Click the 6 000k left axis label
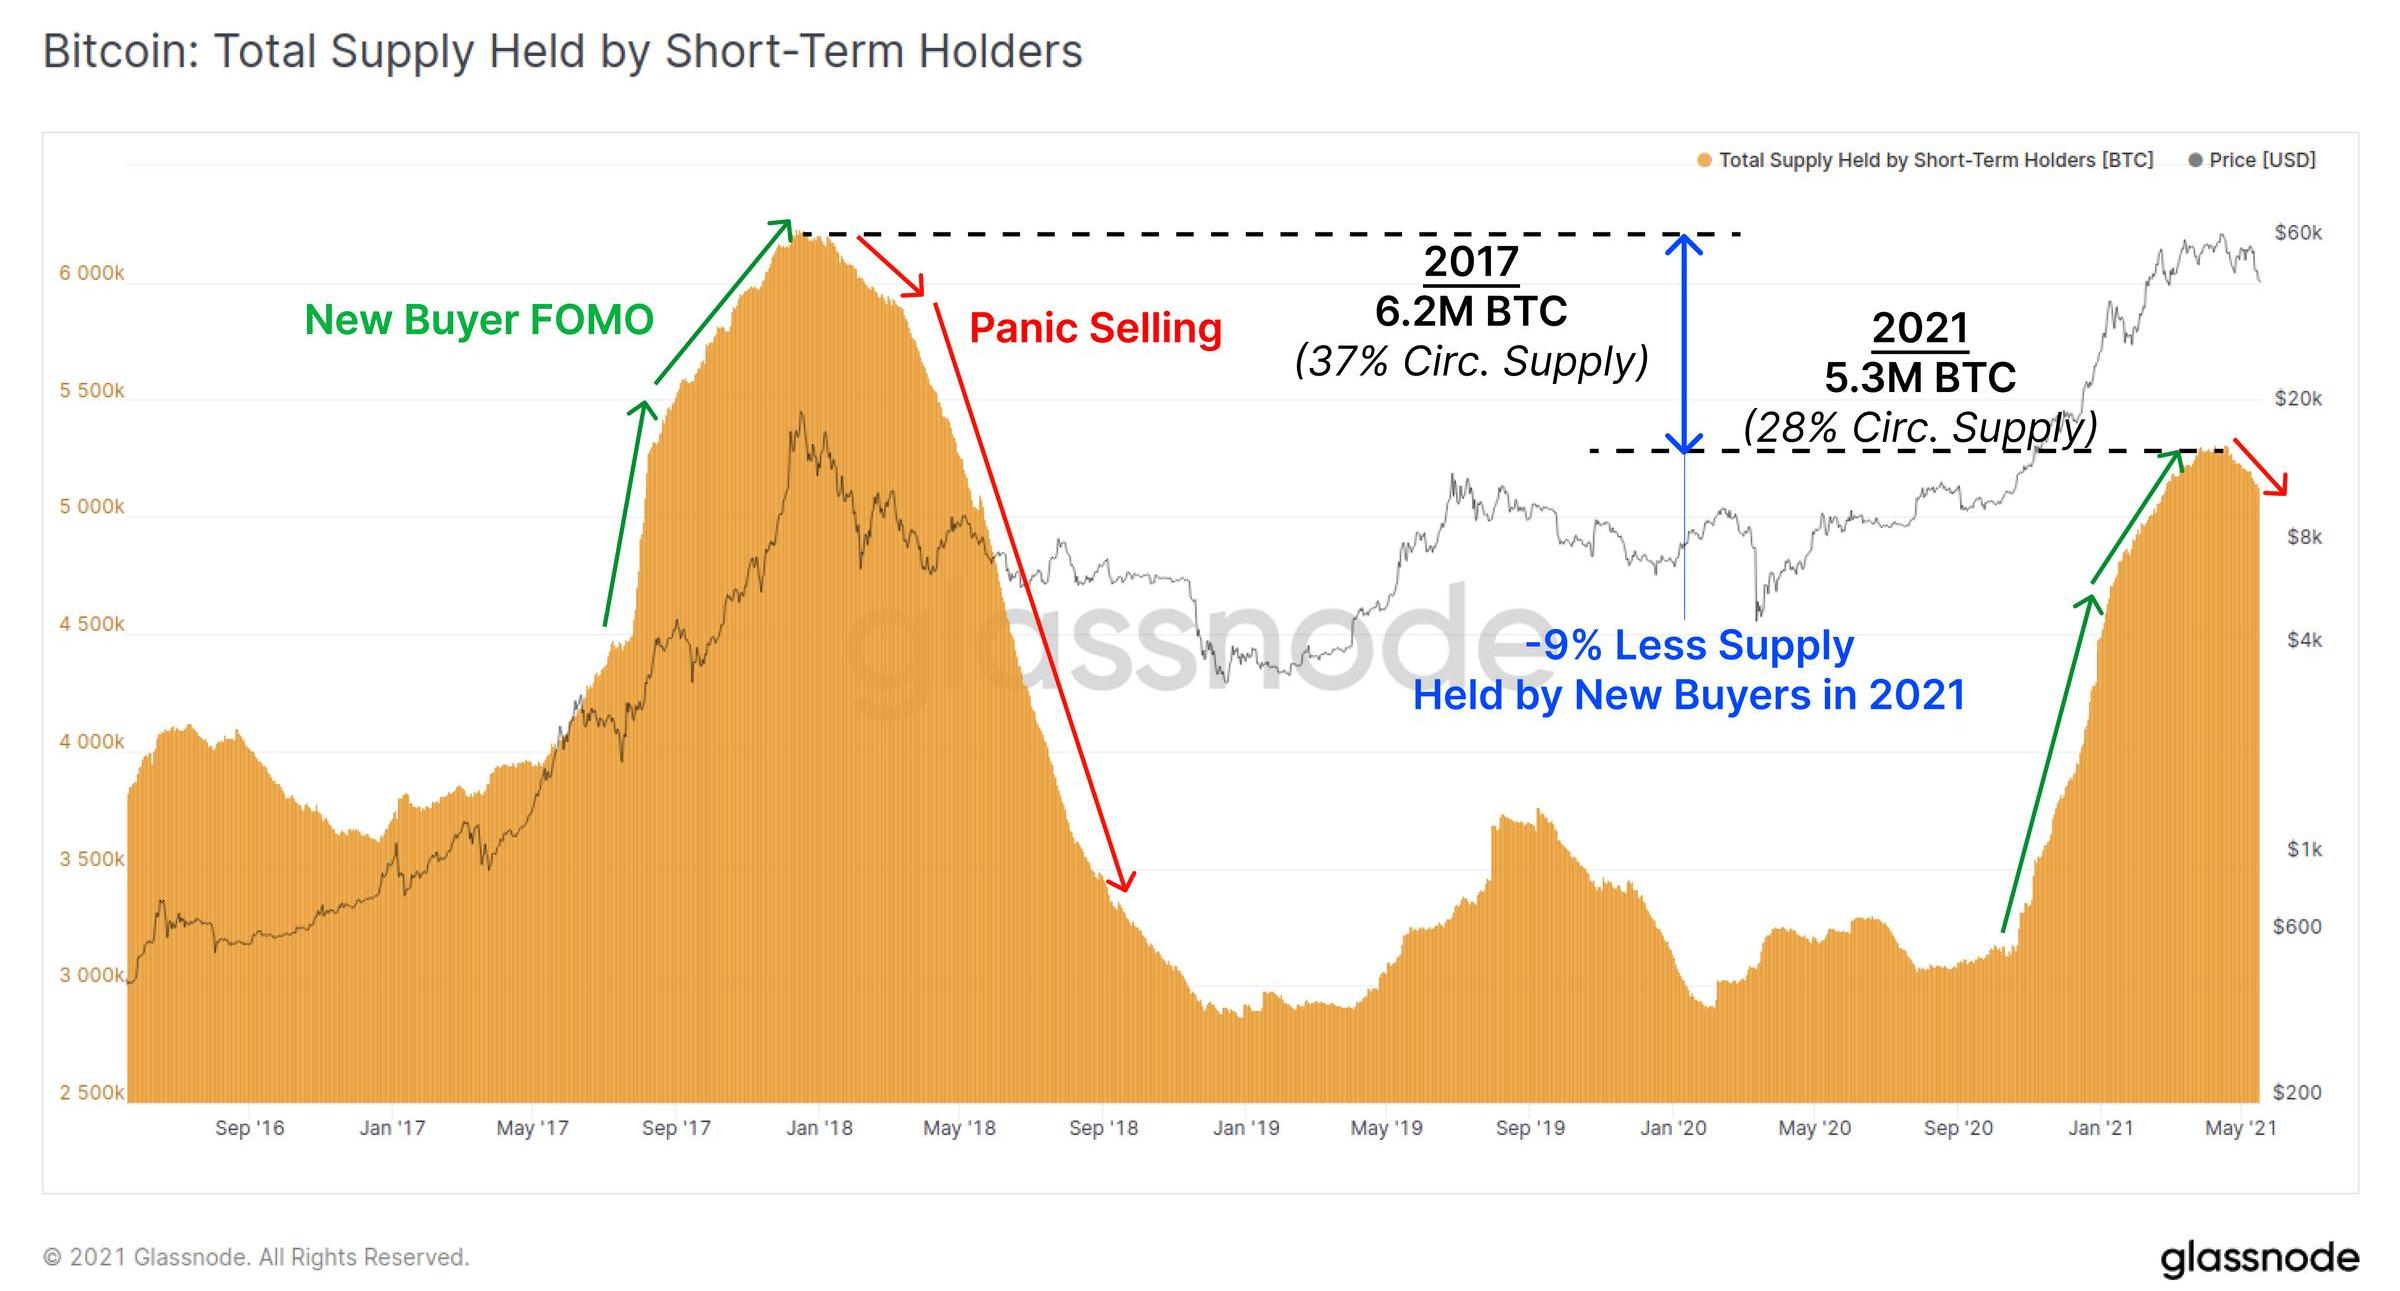This screenshot has width=2400, height=1291. coord(91,273)
